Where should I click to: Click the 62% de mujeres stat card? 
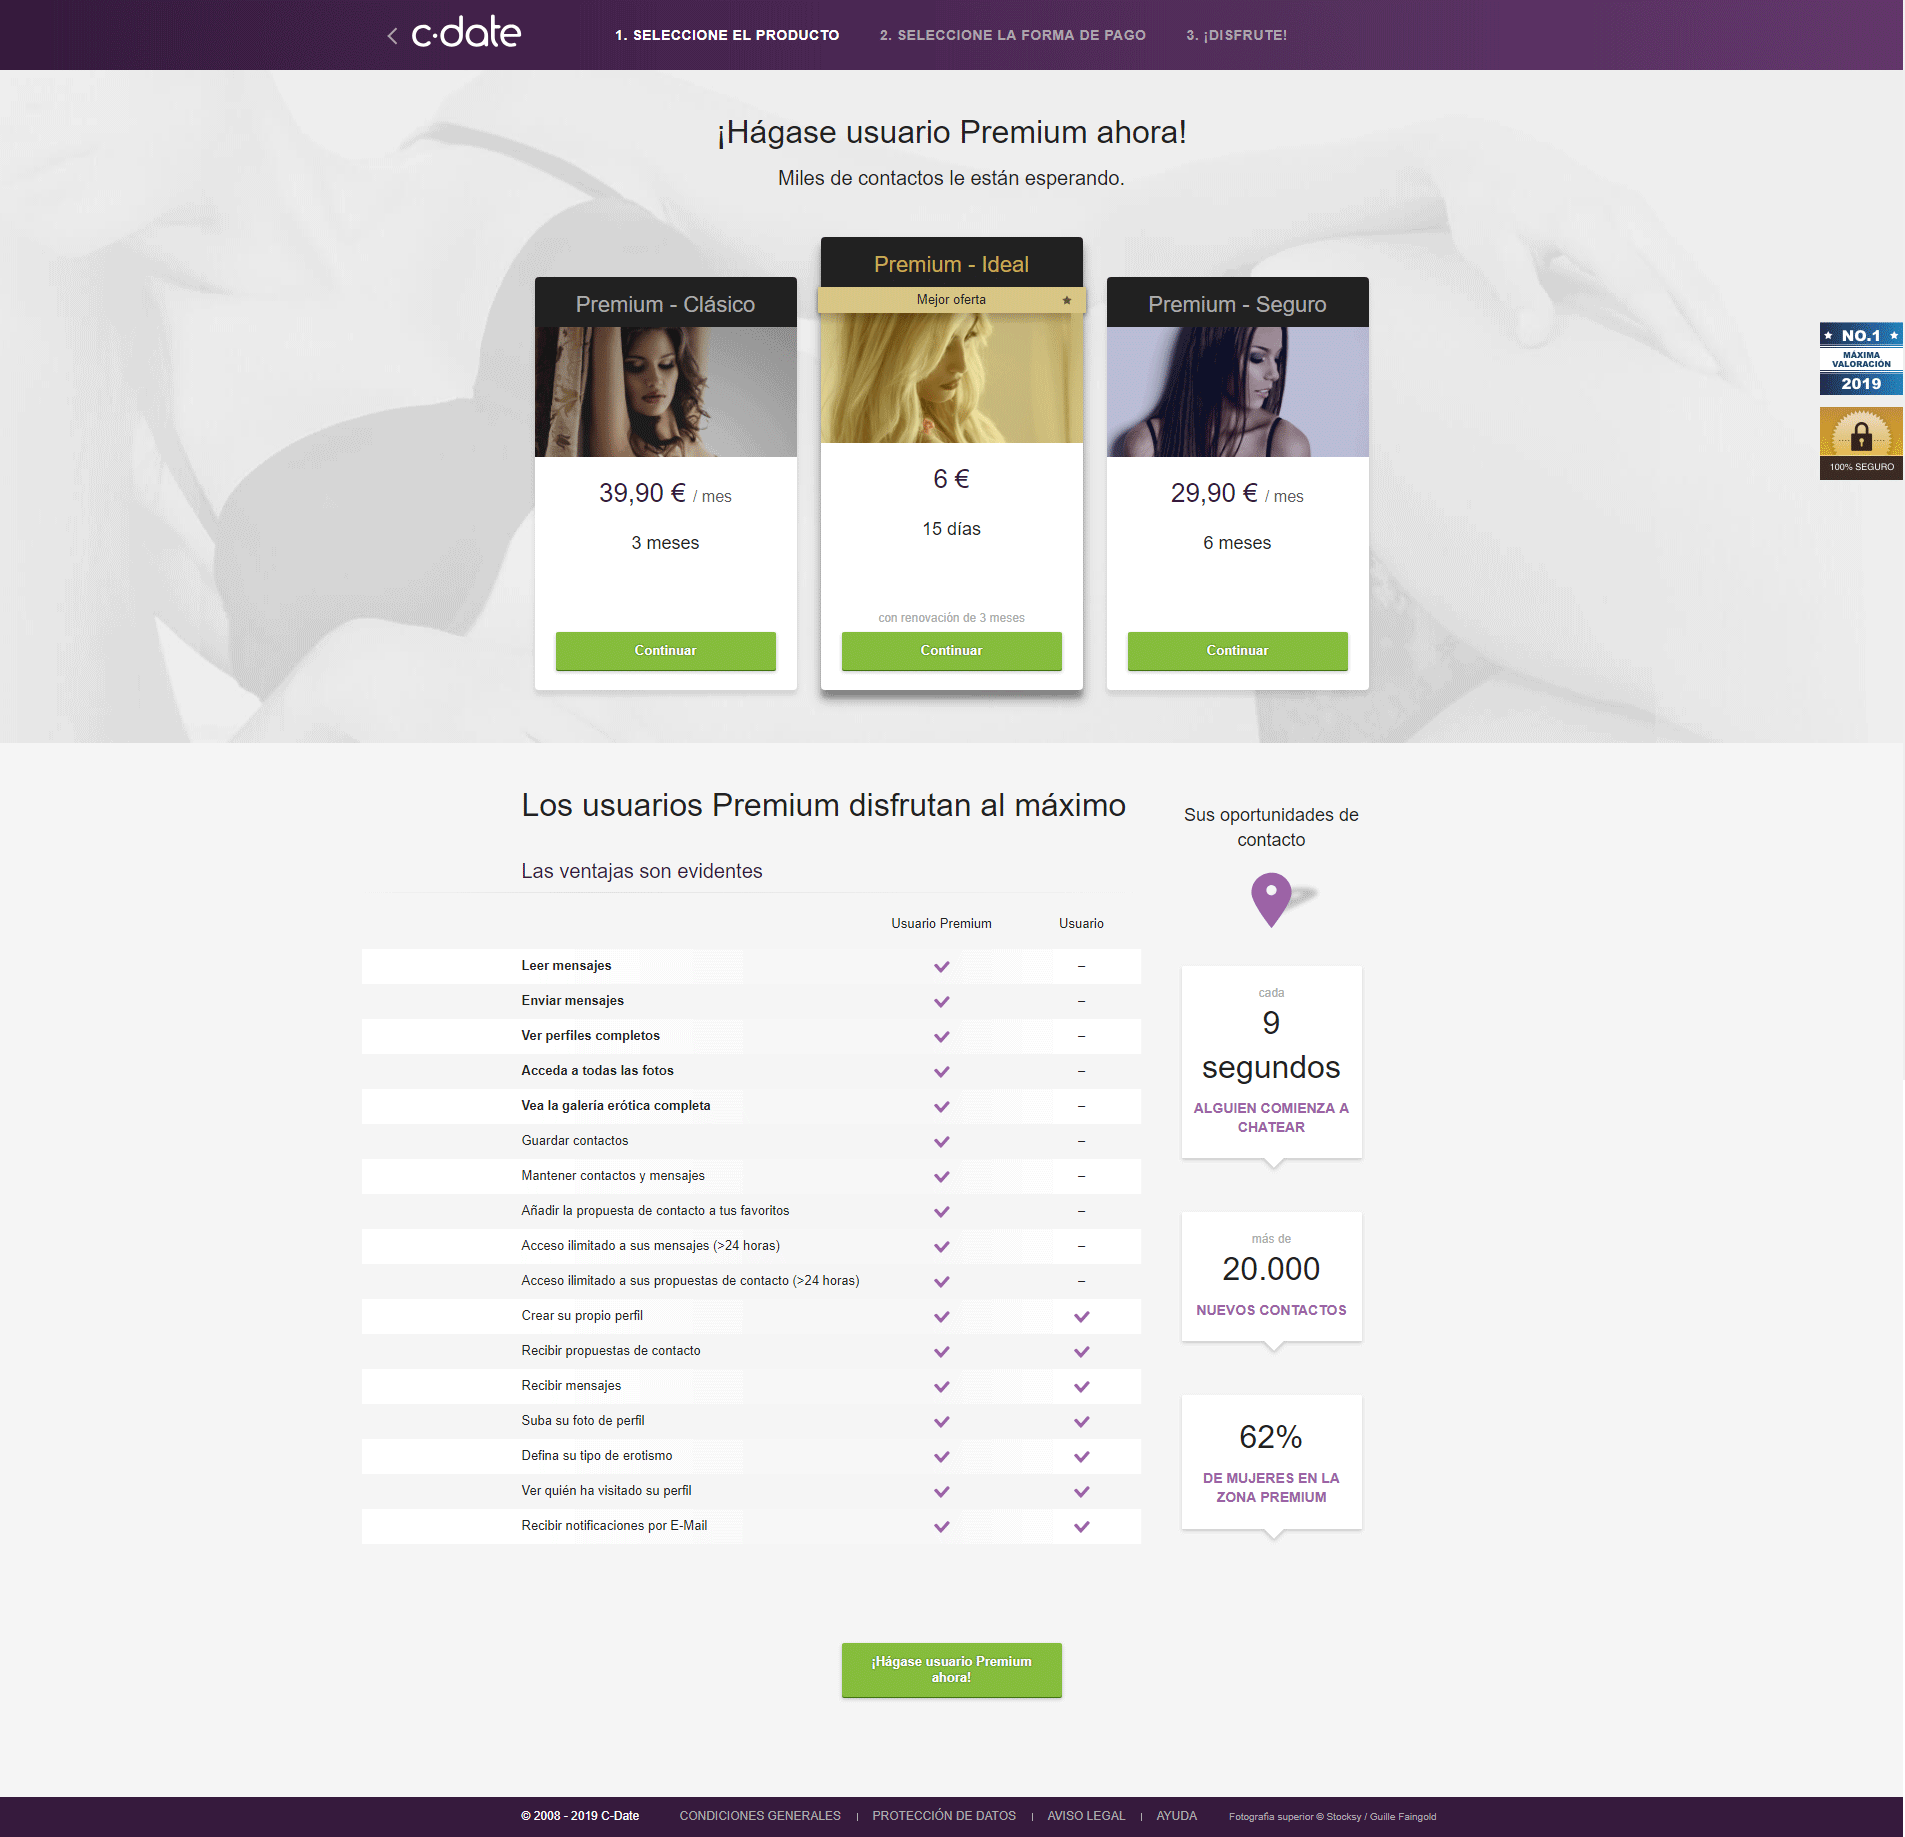(x=1271, y=1462)
